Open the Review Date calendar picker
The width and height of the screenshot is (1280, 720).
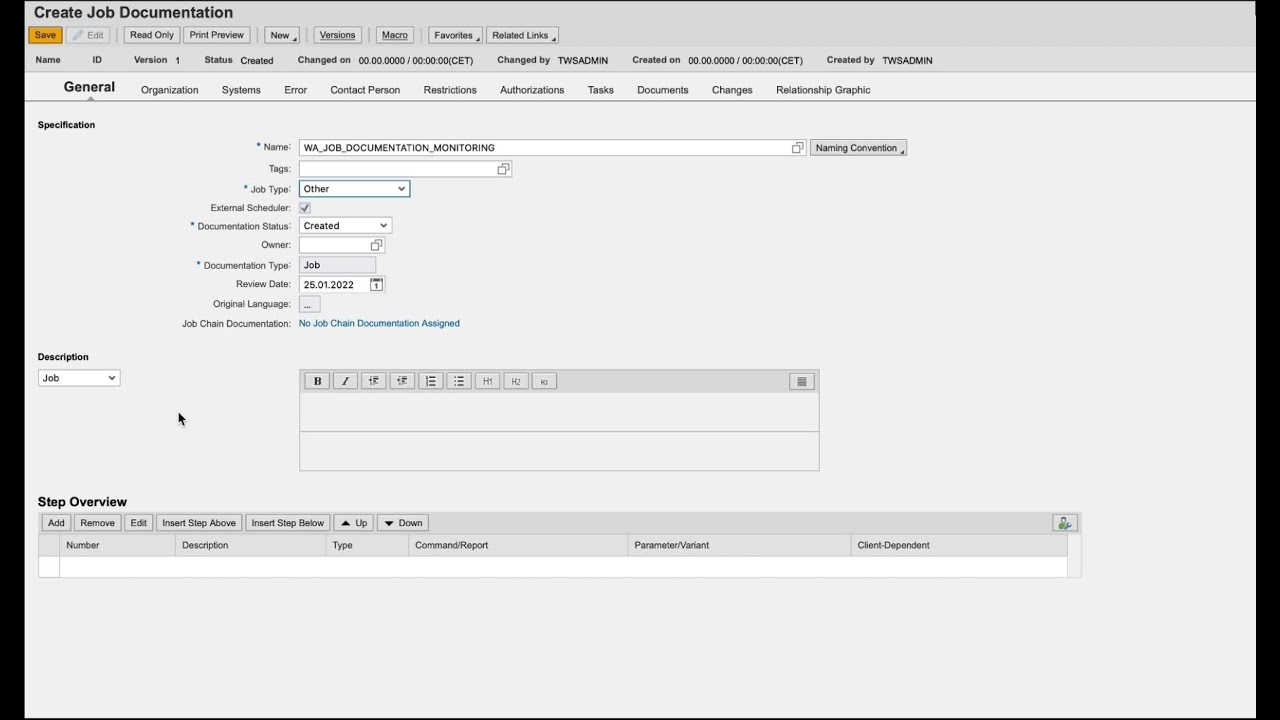(x=376, y=285)
